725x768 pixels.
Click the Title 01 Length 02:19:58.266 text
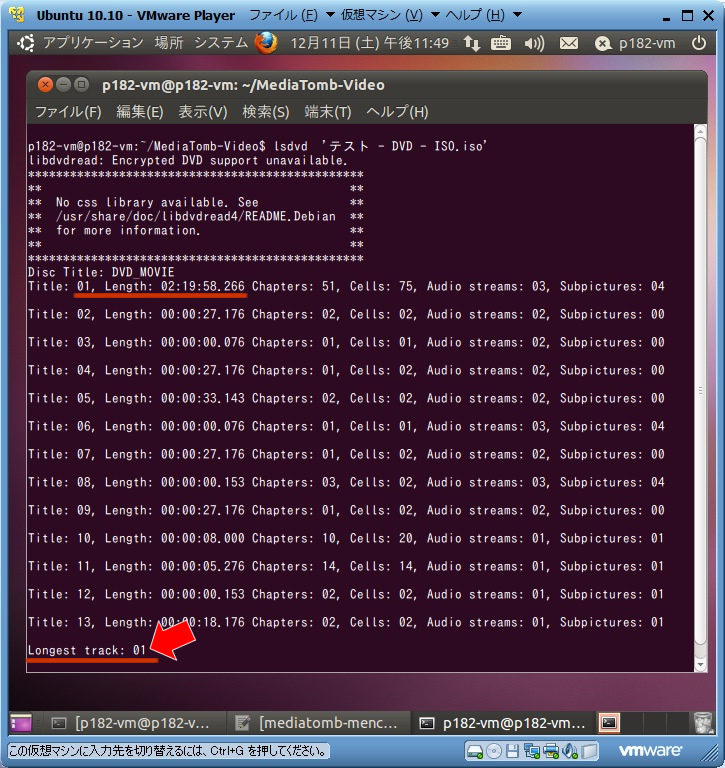click(x=161, y=287)
